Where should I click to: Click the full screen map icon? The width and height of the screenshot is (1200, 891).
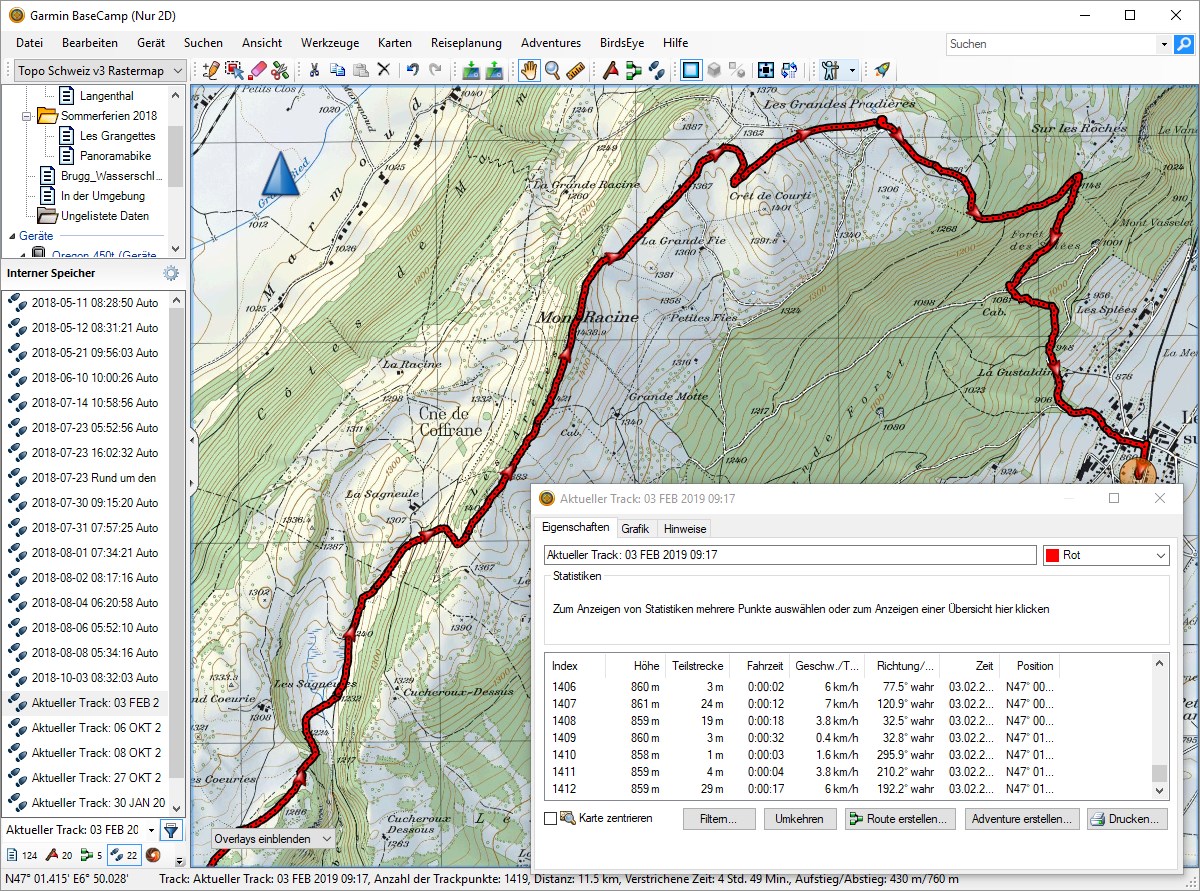coord(766,70)
